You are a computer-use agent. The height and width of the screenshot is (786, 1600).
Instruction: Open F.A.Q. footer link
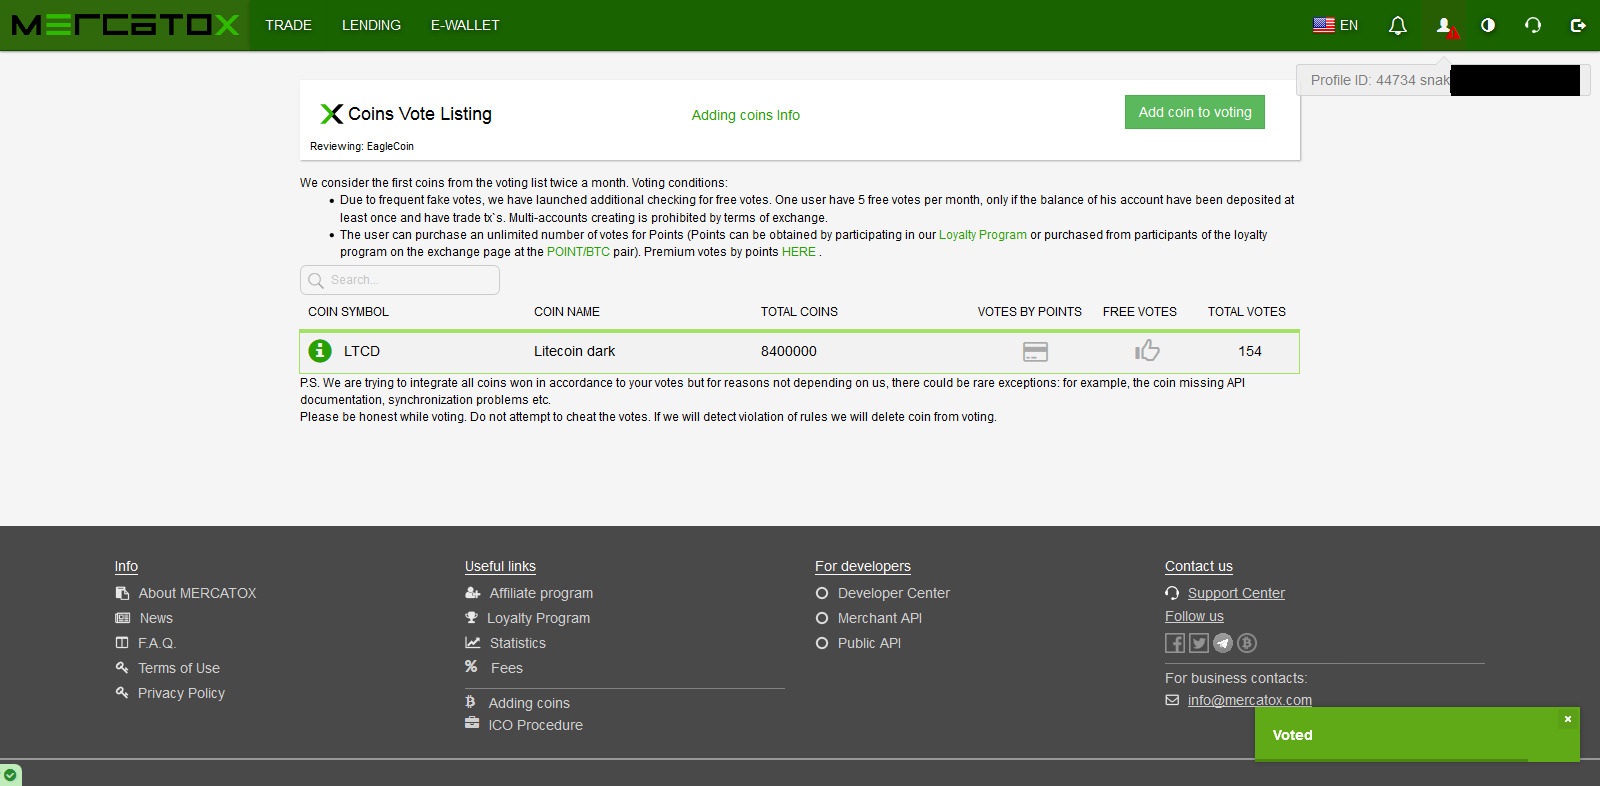coord(157,643)
